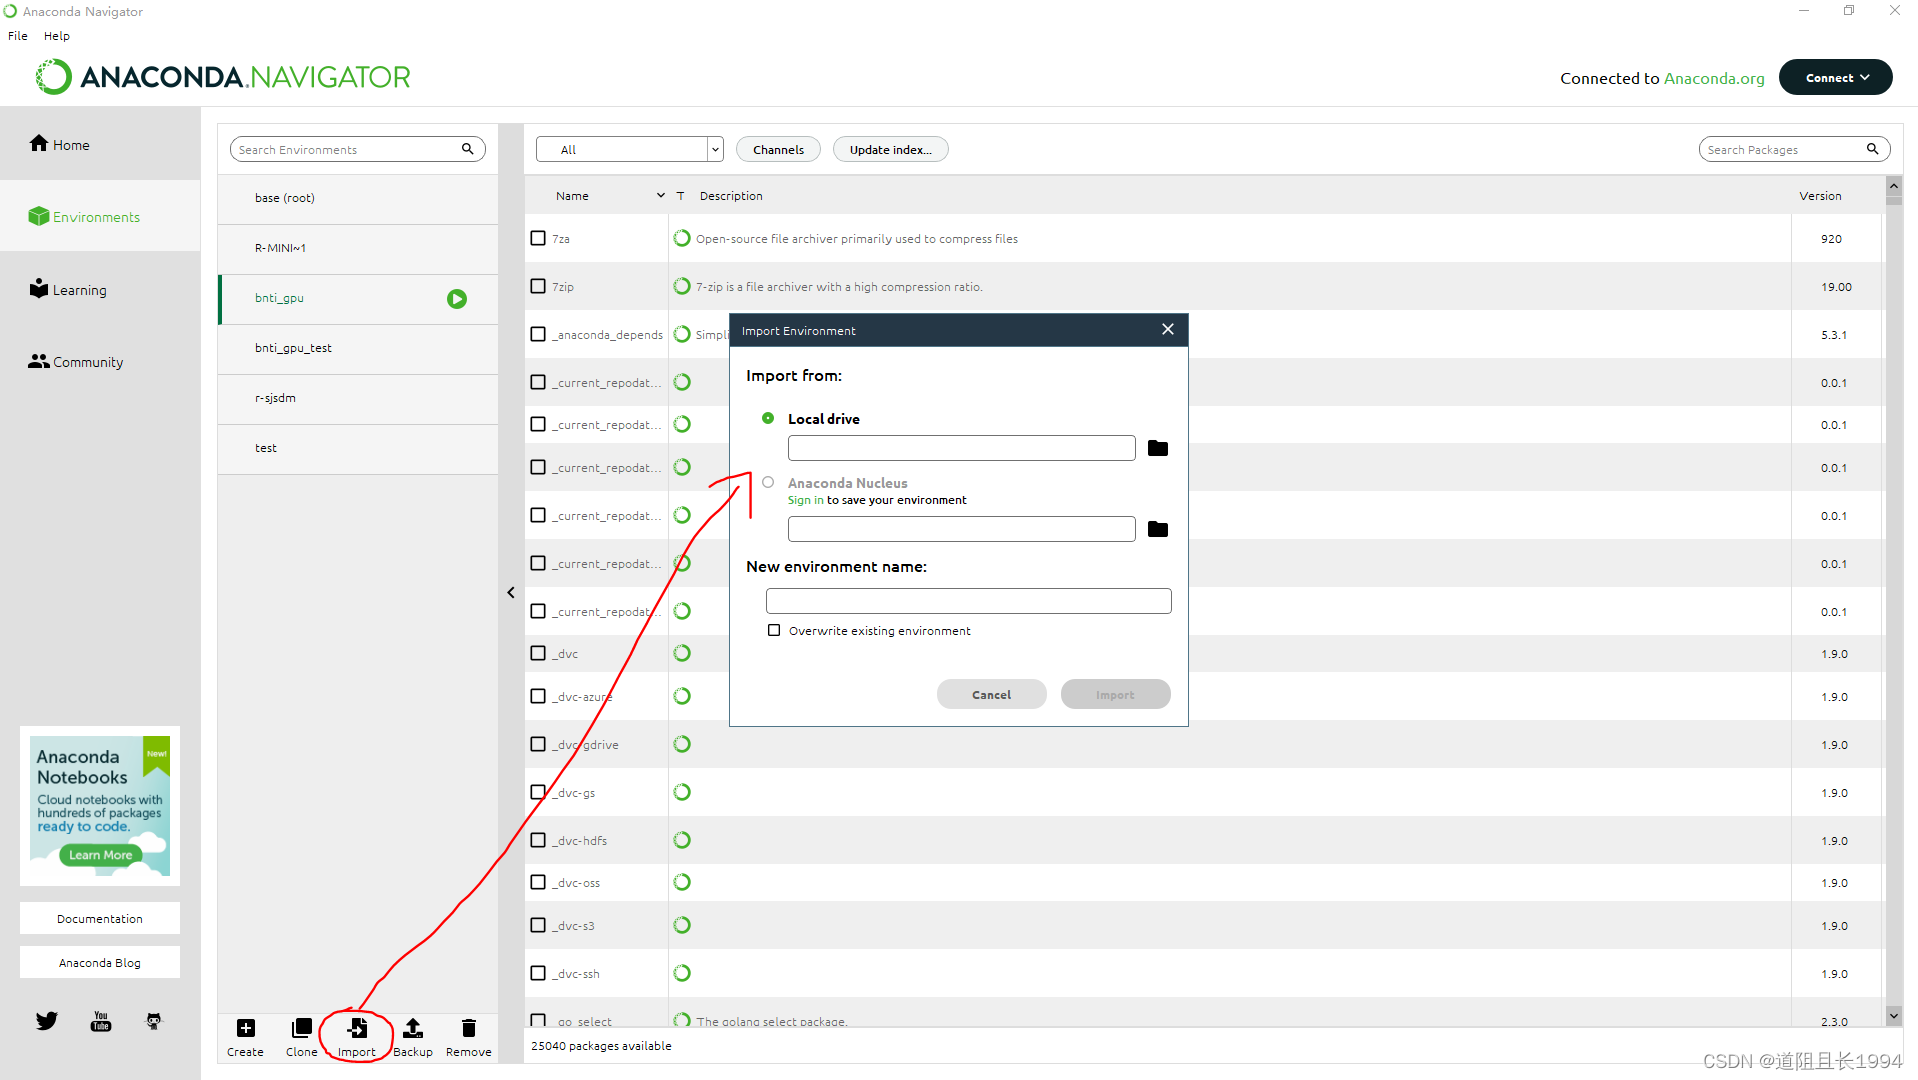The width and height of the screenshot is (1918, 1080).
Task: Click the Channels button
Action: pos(778,149)
